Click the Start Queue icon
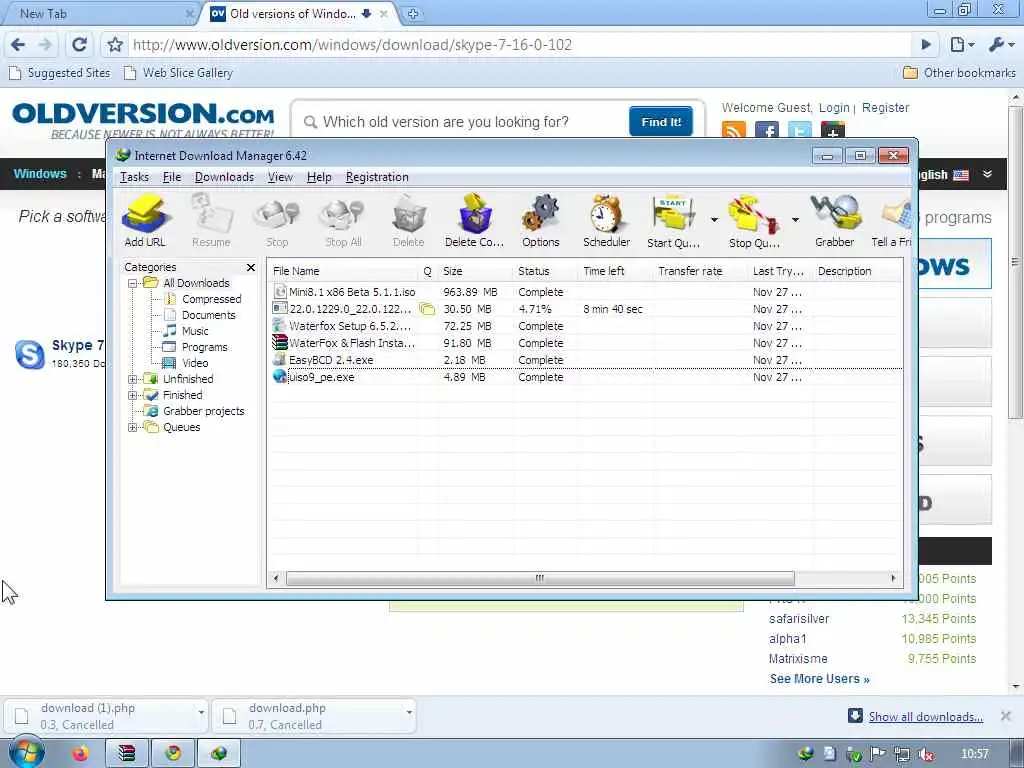 click(x=673, y=221)
